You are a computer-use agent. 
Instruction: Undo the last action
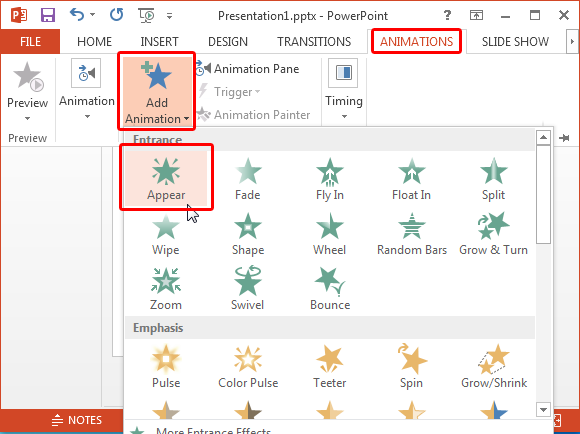(x=77, y=15)
